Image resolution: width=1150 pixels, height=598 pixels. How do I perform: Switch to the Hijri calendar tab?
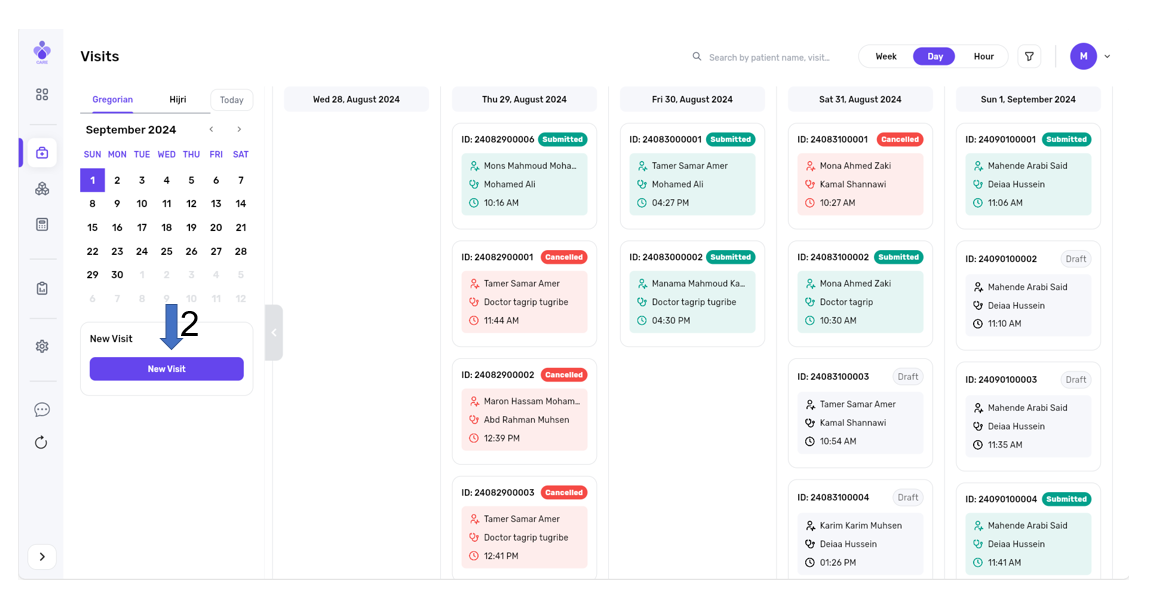click(177, 100)
